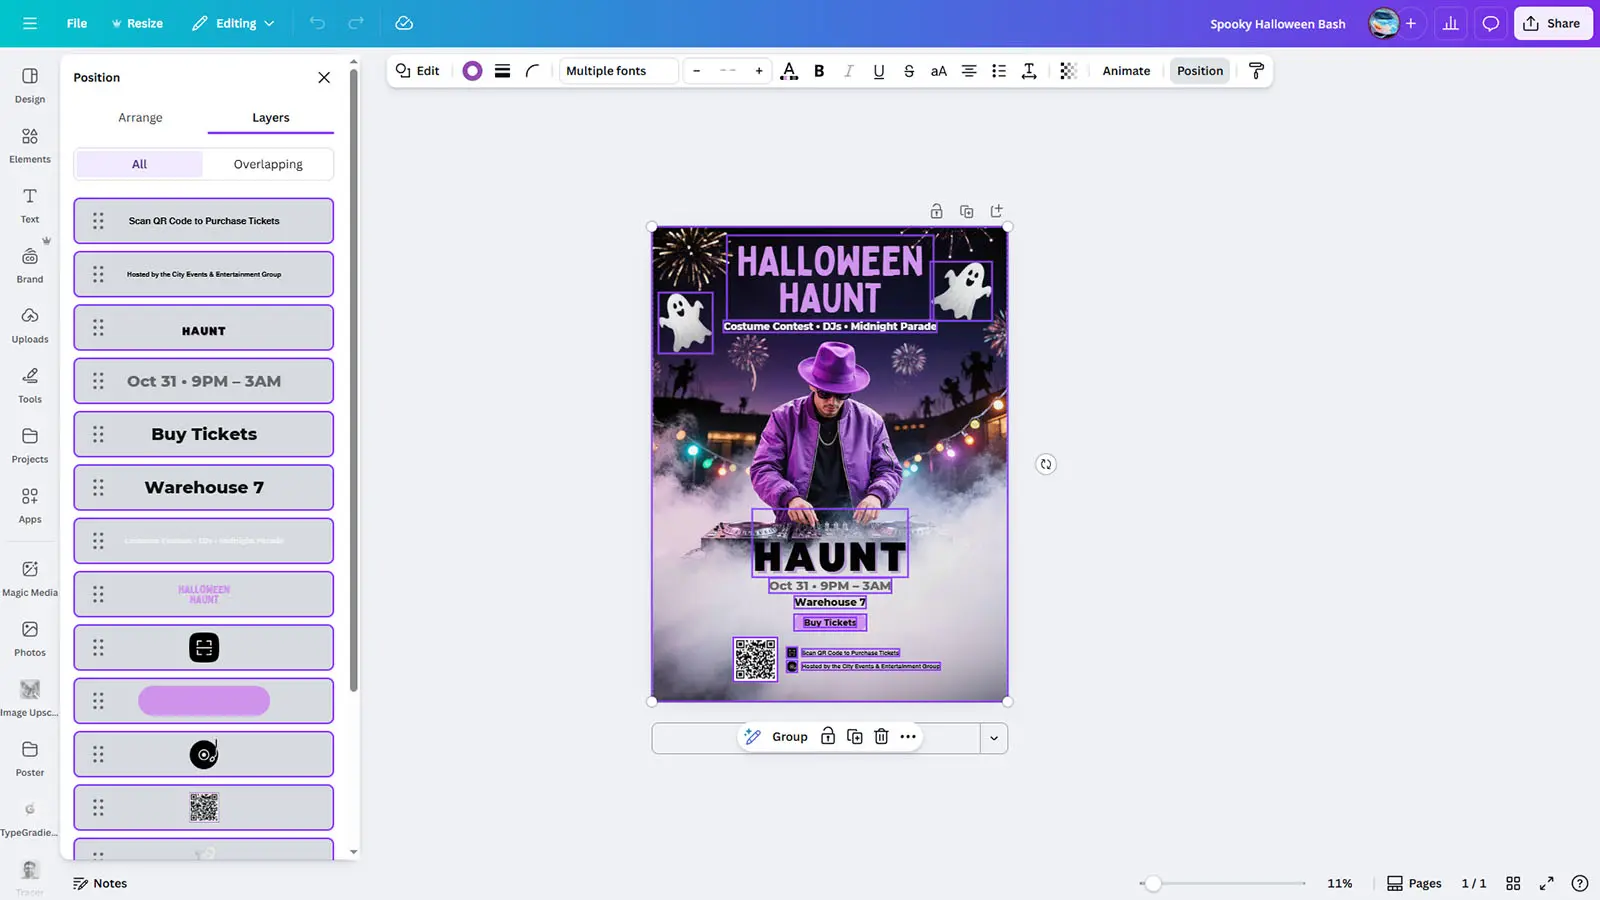
Task: Open the grid view icon in the bottom bar
Action: (x=1513, y=883)
